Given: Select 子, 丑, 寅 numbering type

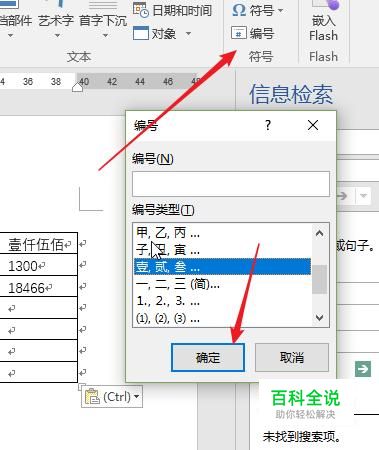Looking at the screenshot, I should tap(222, 249).
